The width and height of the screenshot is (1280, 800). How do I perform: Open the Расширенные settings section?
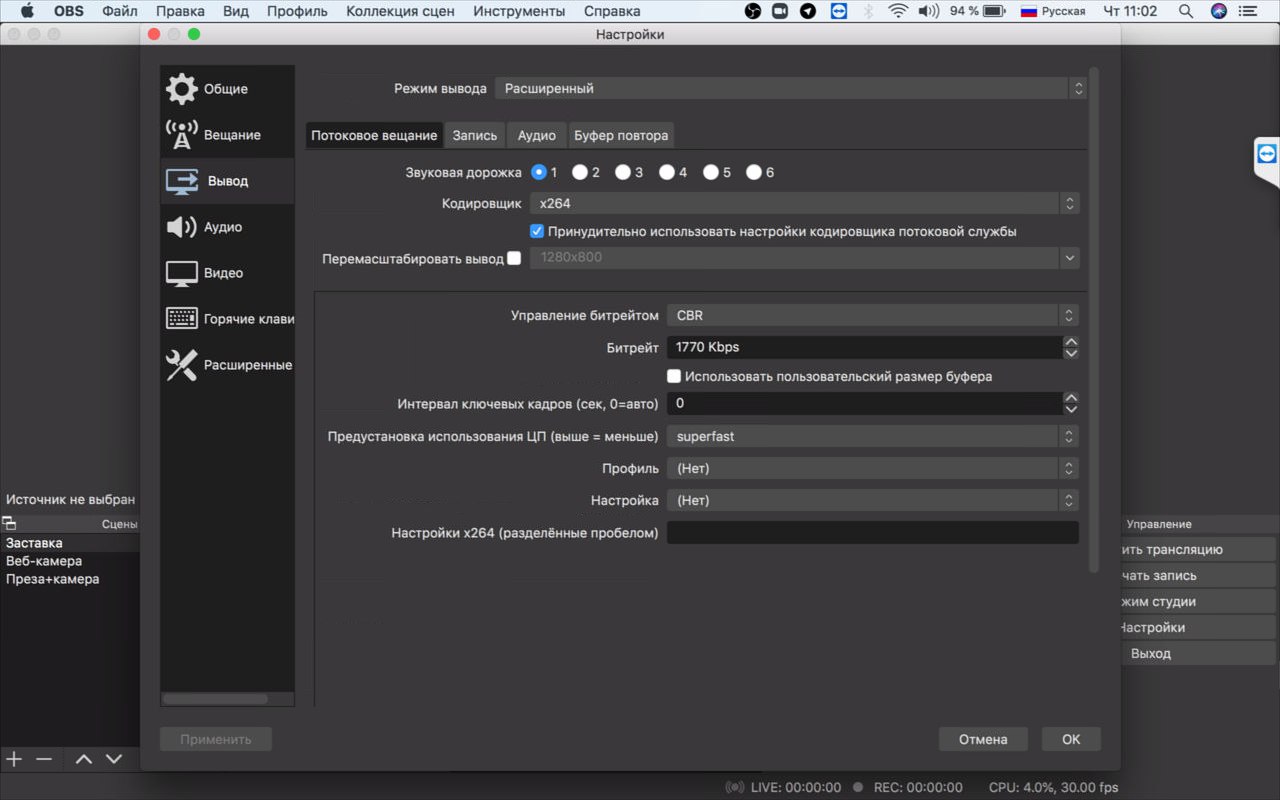[x=227, y=365]
